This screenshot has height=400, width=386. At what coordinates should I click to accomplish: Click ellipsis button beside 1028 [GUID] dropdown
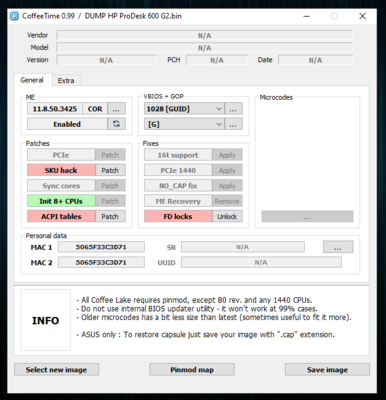[233, 109]
